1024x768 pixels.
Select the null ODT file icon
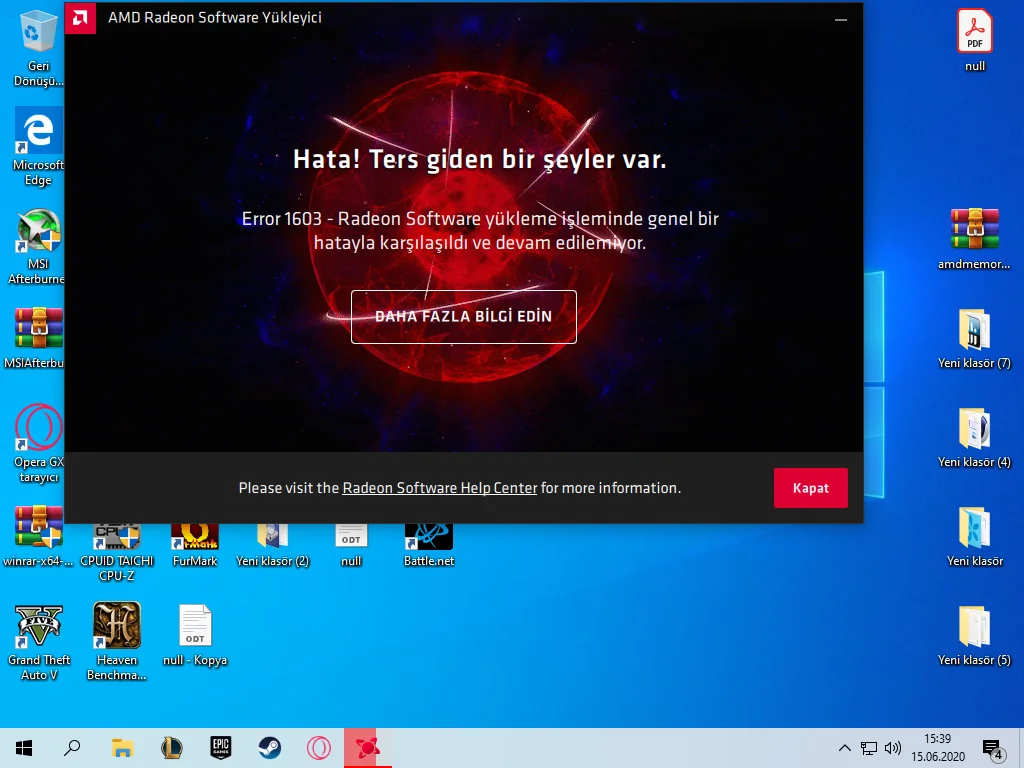coord(351,545)
